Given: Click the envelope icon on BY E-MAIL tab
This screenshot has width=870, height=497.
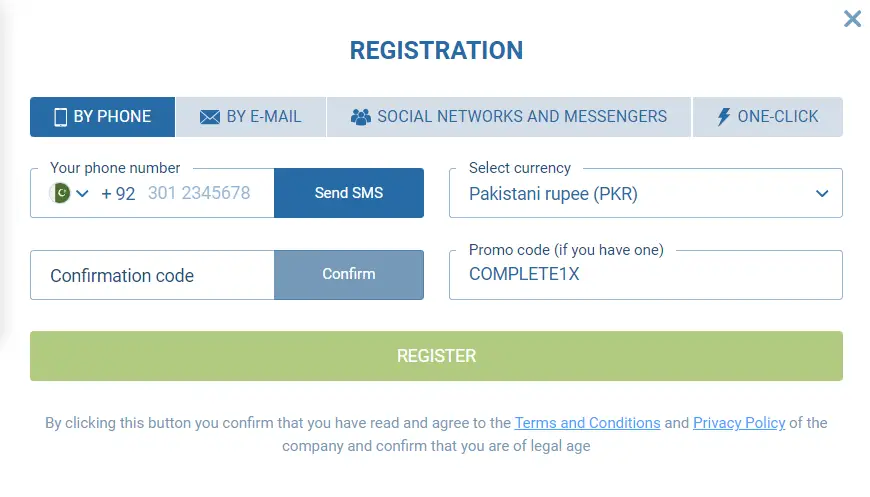Looking at the screenshot, I should pyautogui.click(x=210, y=117).
